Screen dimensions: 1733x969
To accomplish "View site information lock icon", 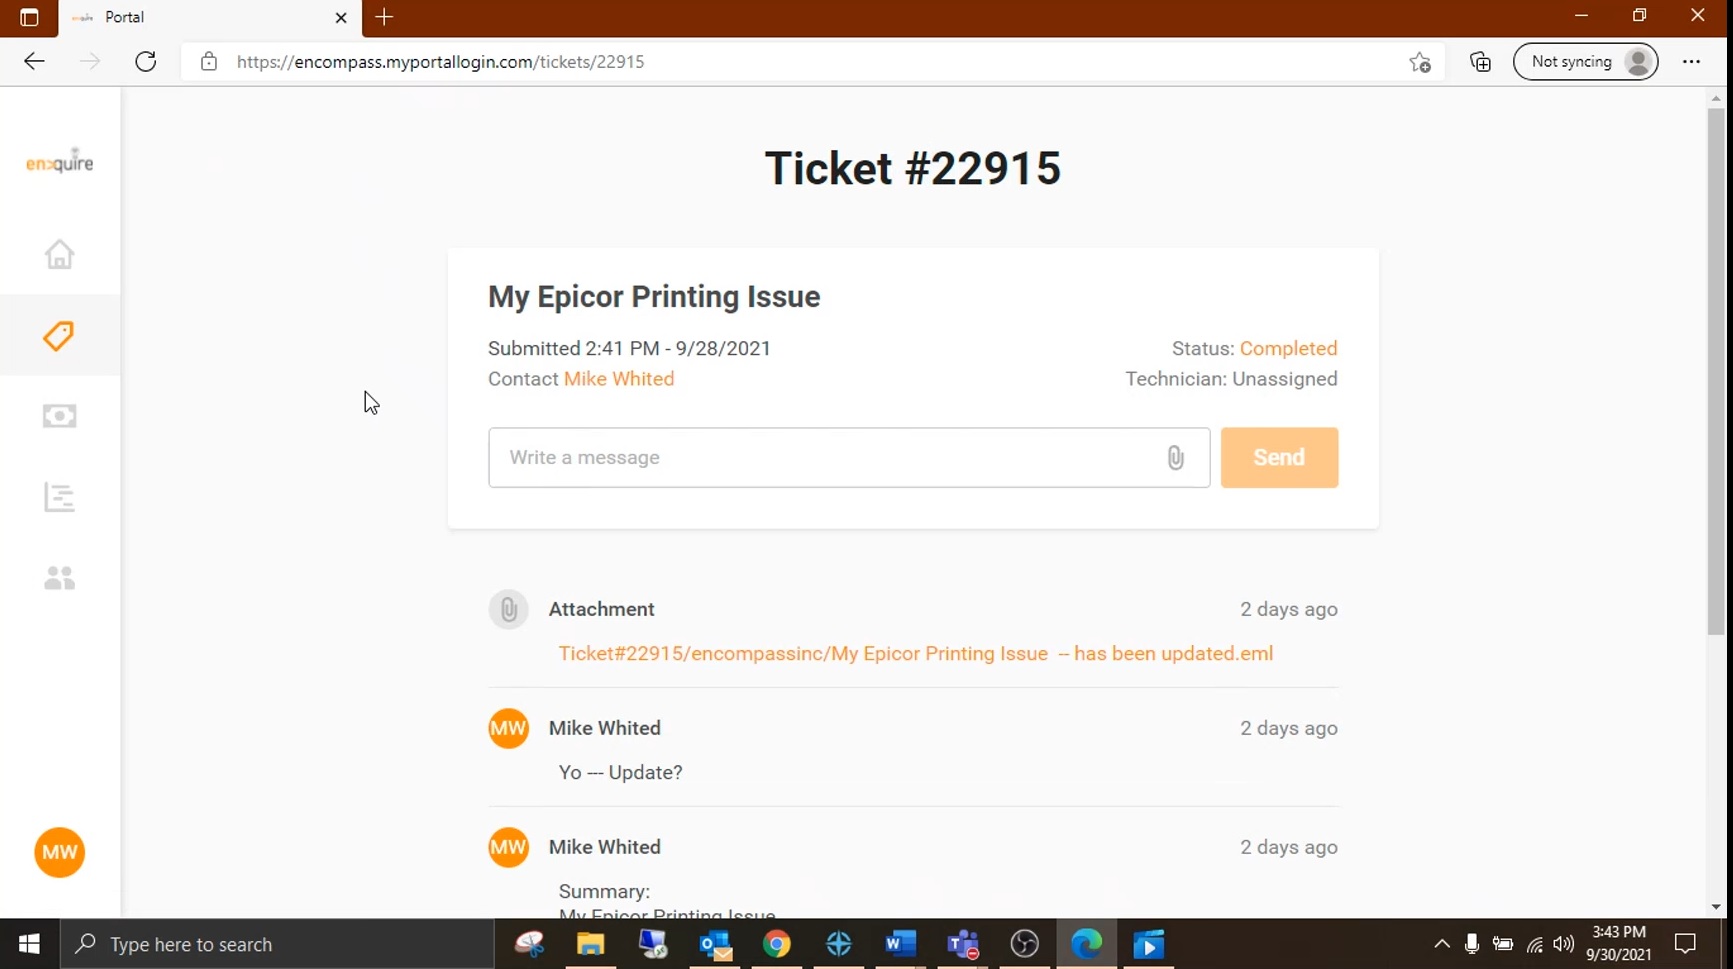I will tap(208, 61).
